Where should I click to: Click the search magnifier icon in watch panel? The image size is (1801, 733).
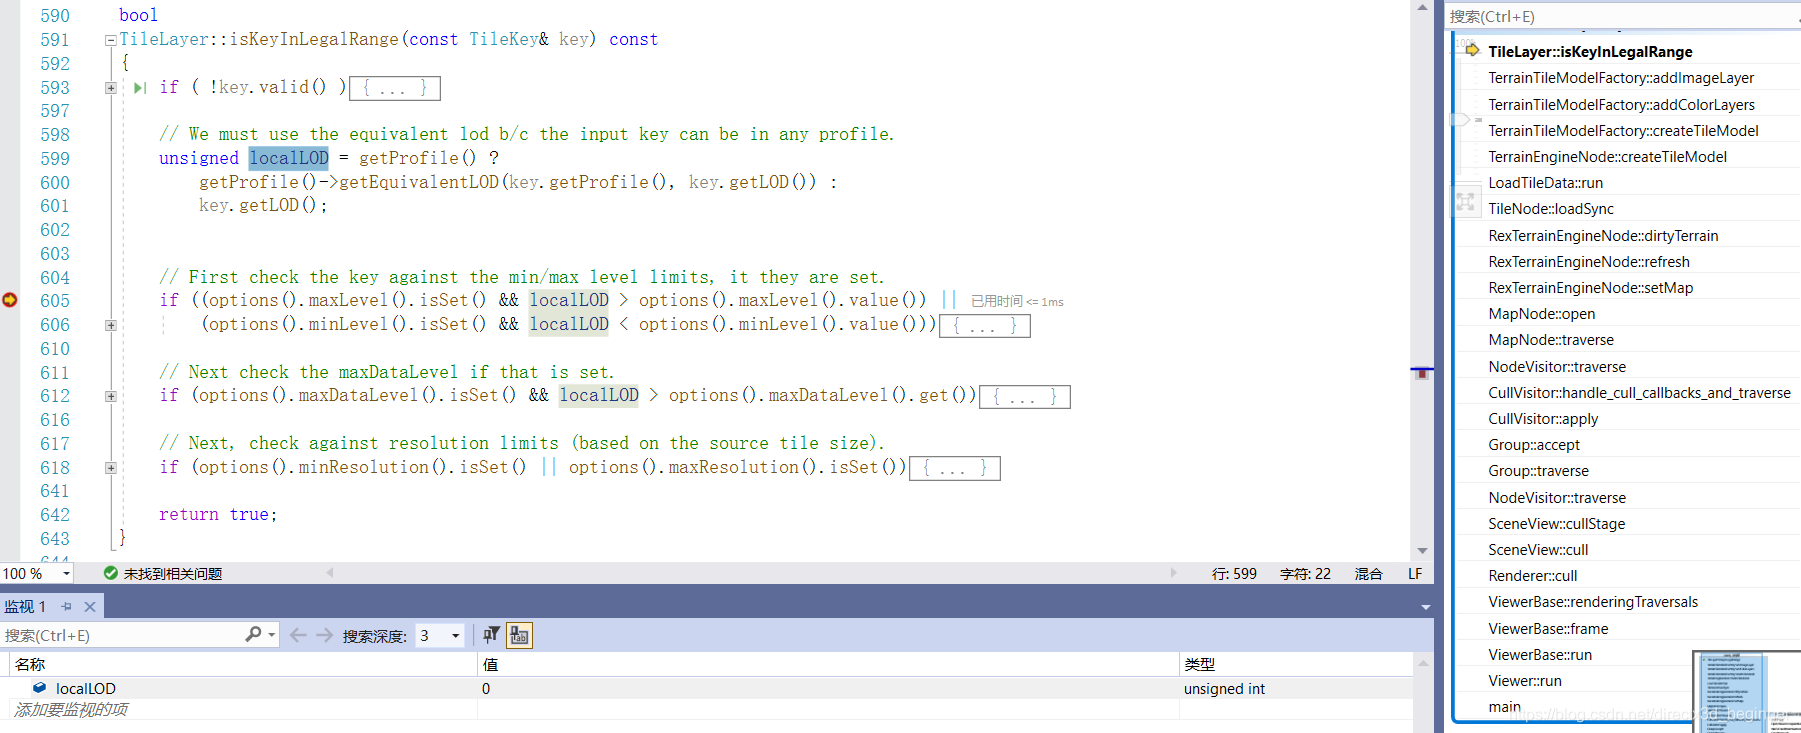253,634
